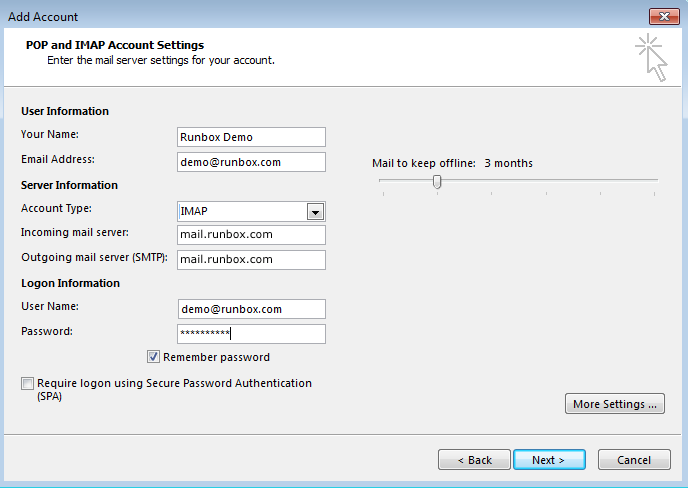The width and height of the screenshot is (688, 488).
Task: Click the rightmost tick of the offline mail slider
Action: 655,192
